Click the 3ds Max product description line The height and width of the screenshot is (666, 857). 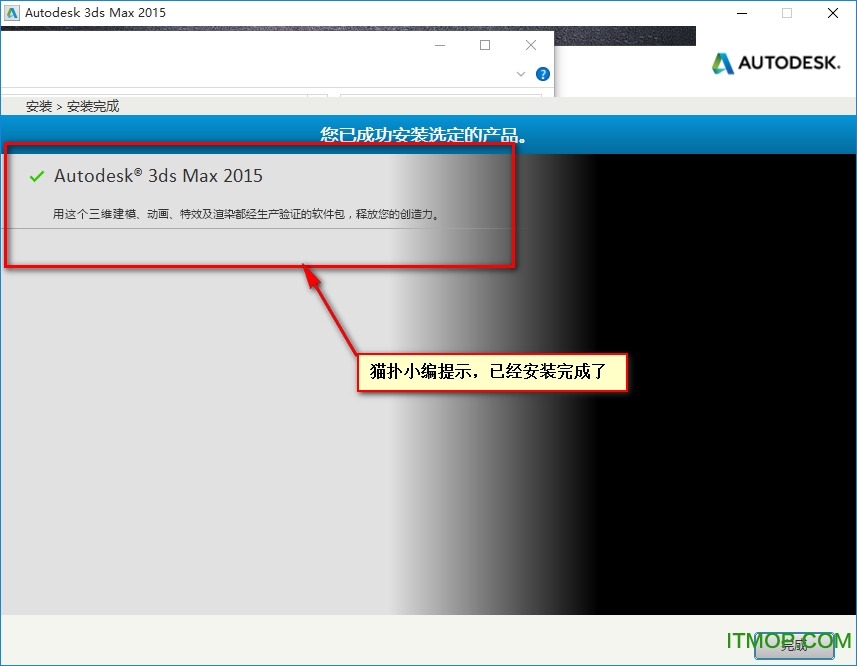click(245, 214)
